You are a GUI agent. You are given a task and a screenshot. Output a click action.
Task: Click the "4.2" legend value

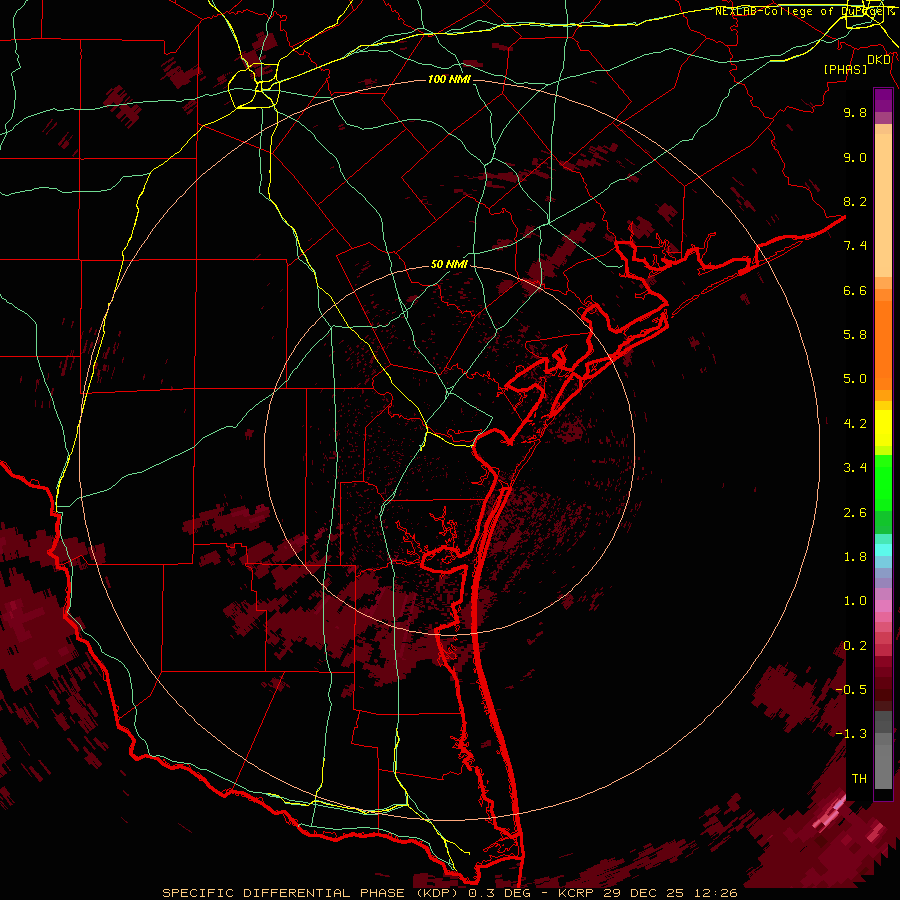(855, 424)
